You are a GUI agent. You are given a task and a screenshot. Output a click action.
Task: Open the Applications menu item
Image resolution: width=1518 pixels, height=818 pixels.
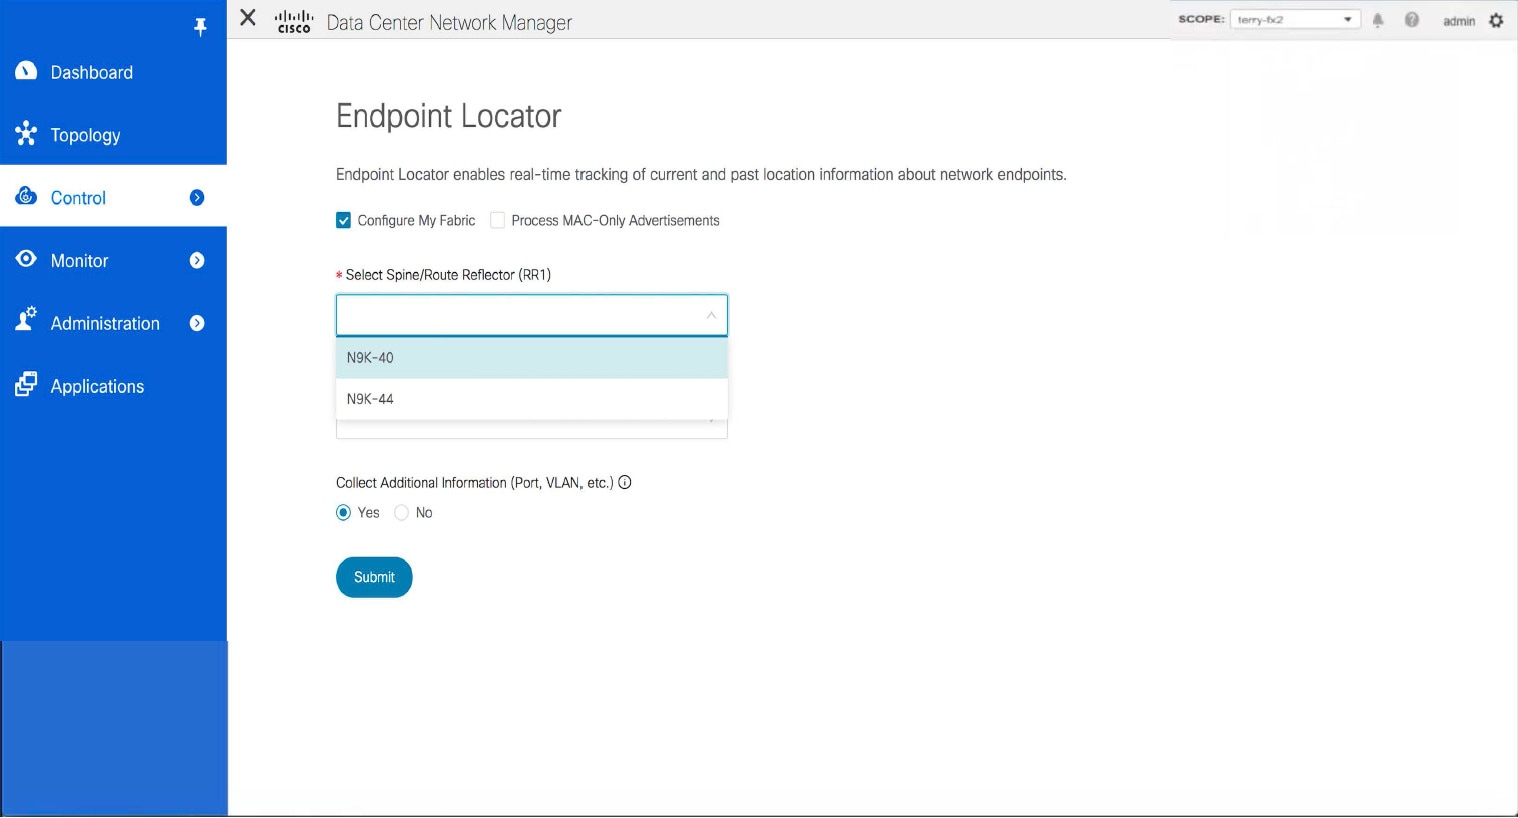(113, 386)
